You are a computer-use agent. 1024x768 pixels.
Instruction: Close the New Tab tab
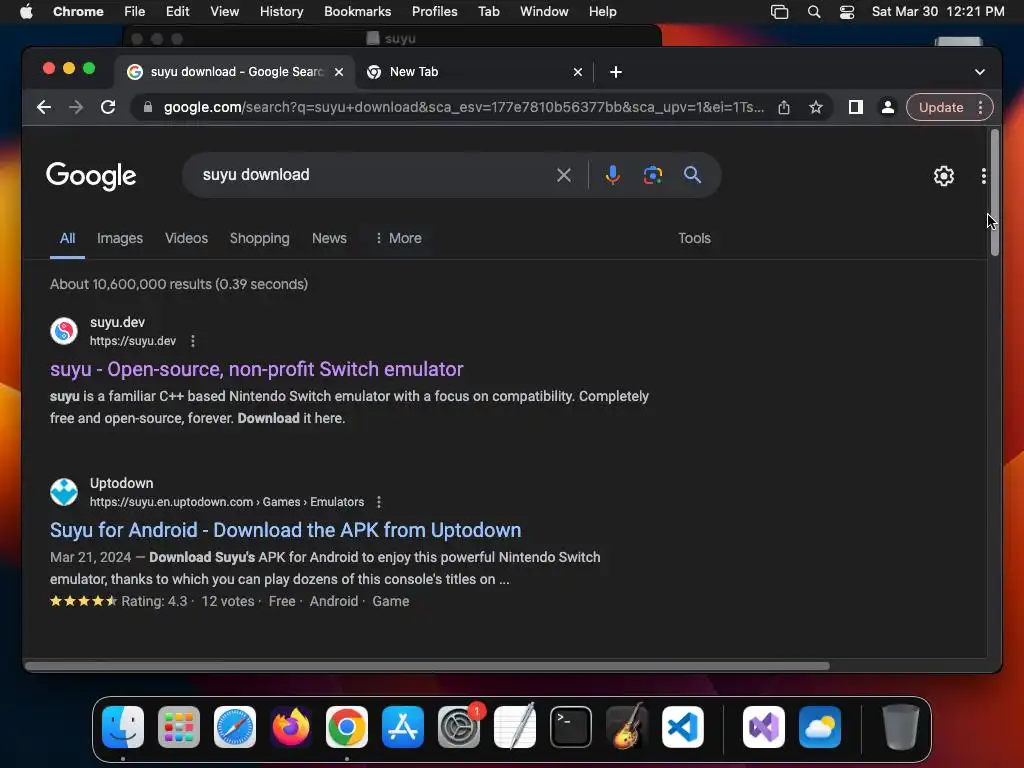[x=578, y=72]
